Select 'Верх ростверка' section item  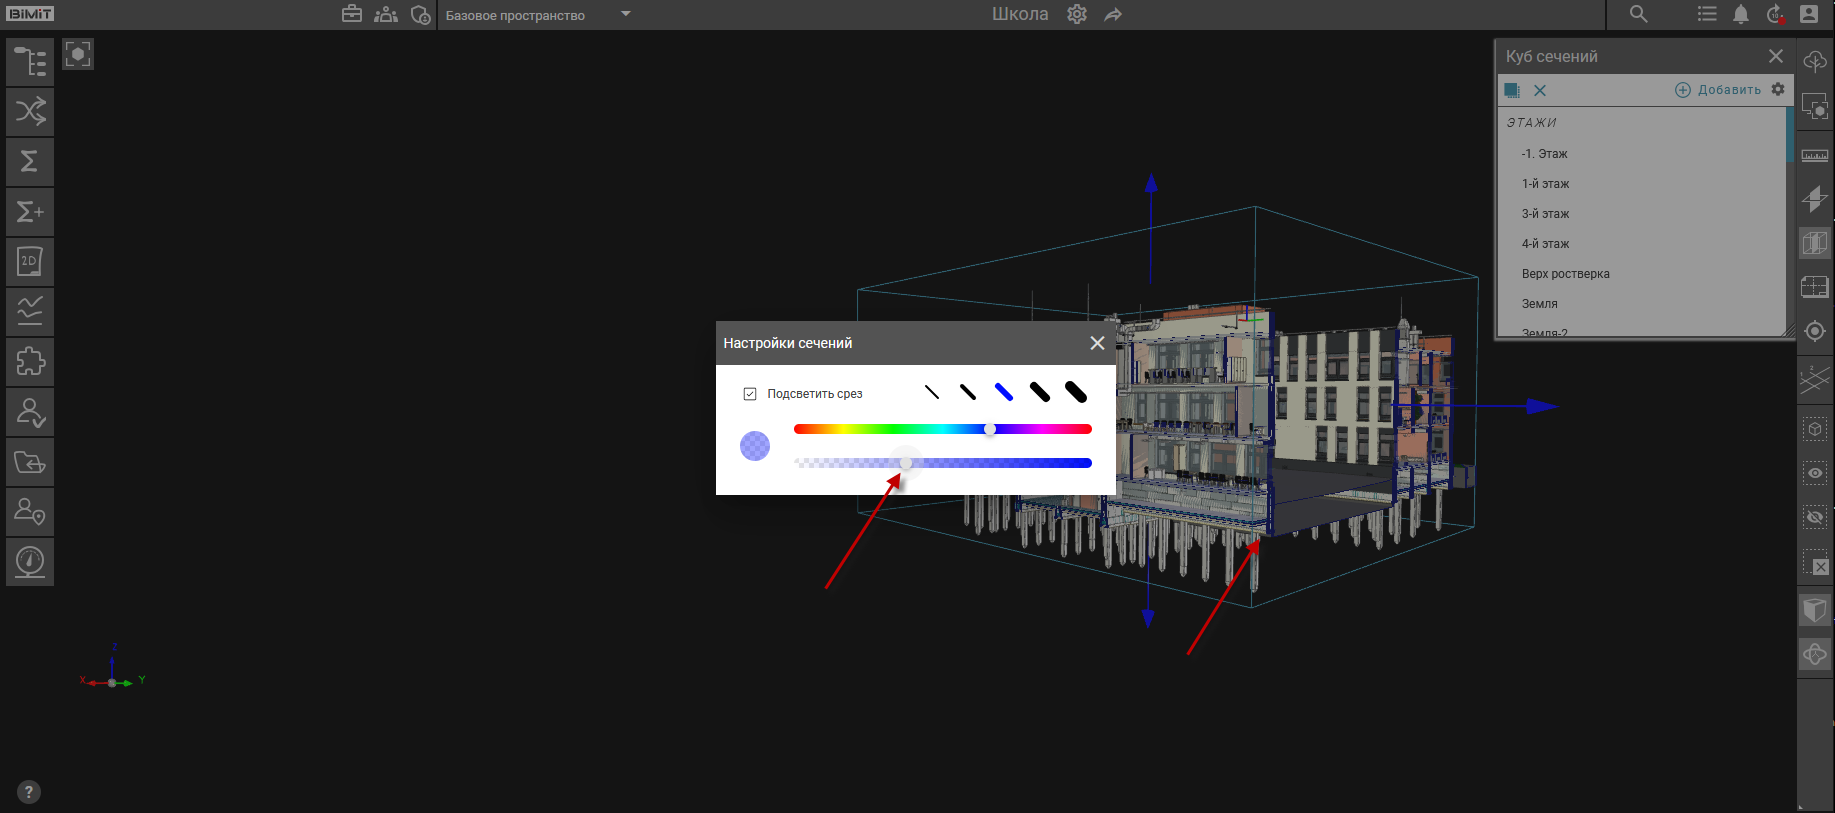click(1565, 274)
